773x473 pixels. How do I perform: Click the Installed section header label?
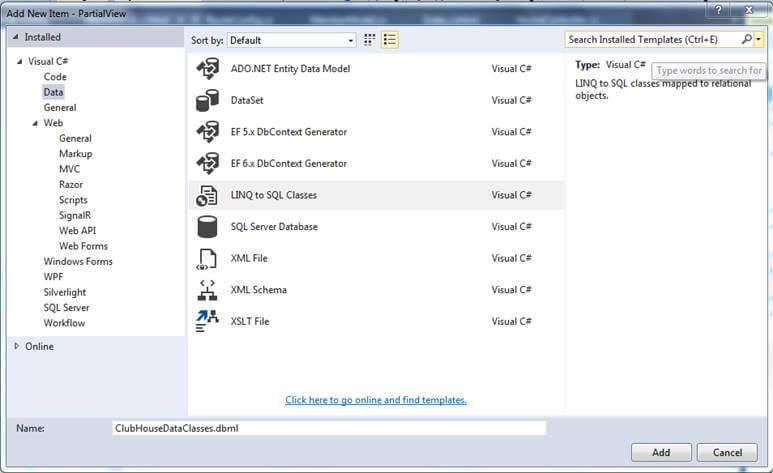pyautogui.click(x=42, y=37)
